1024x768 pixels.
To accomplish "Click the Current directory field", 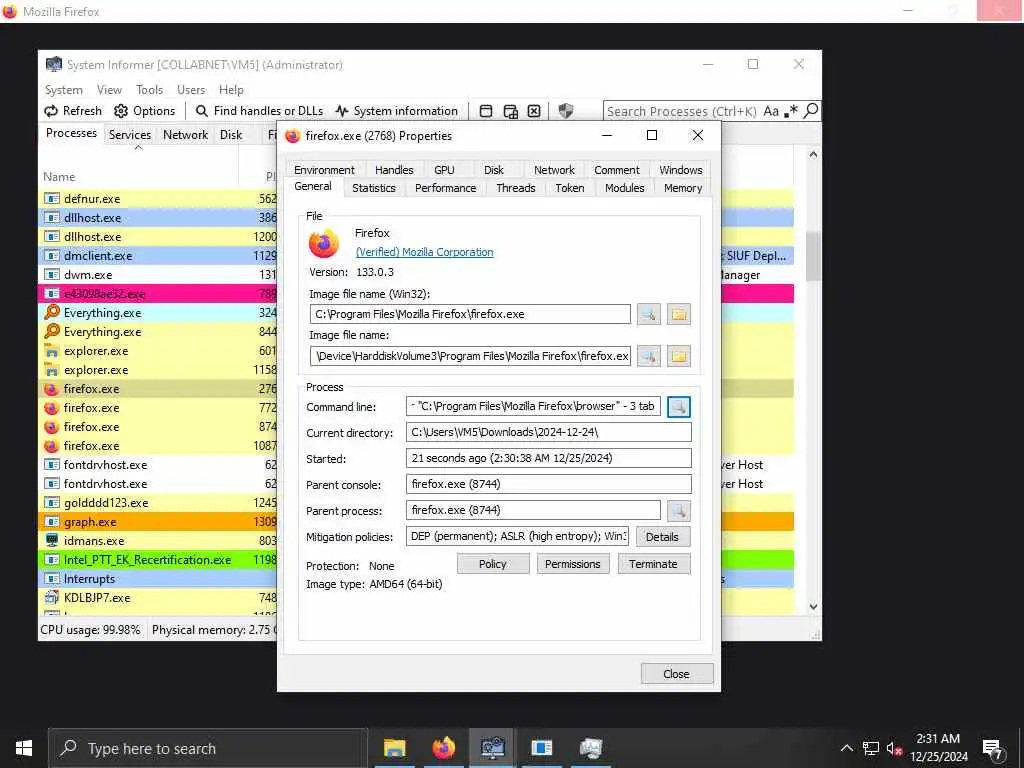I will coord(549,432).
